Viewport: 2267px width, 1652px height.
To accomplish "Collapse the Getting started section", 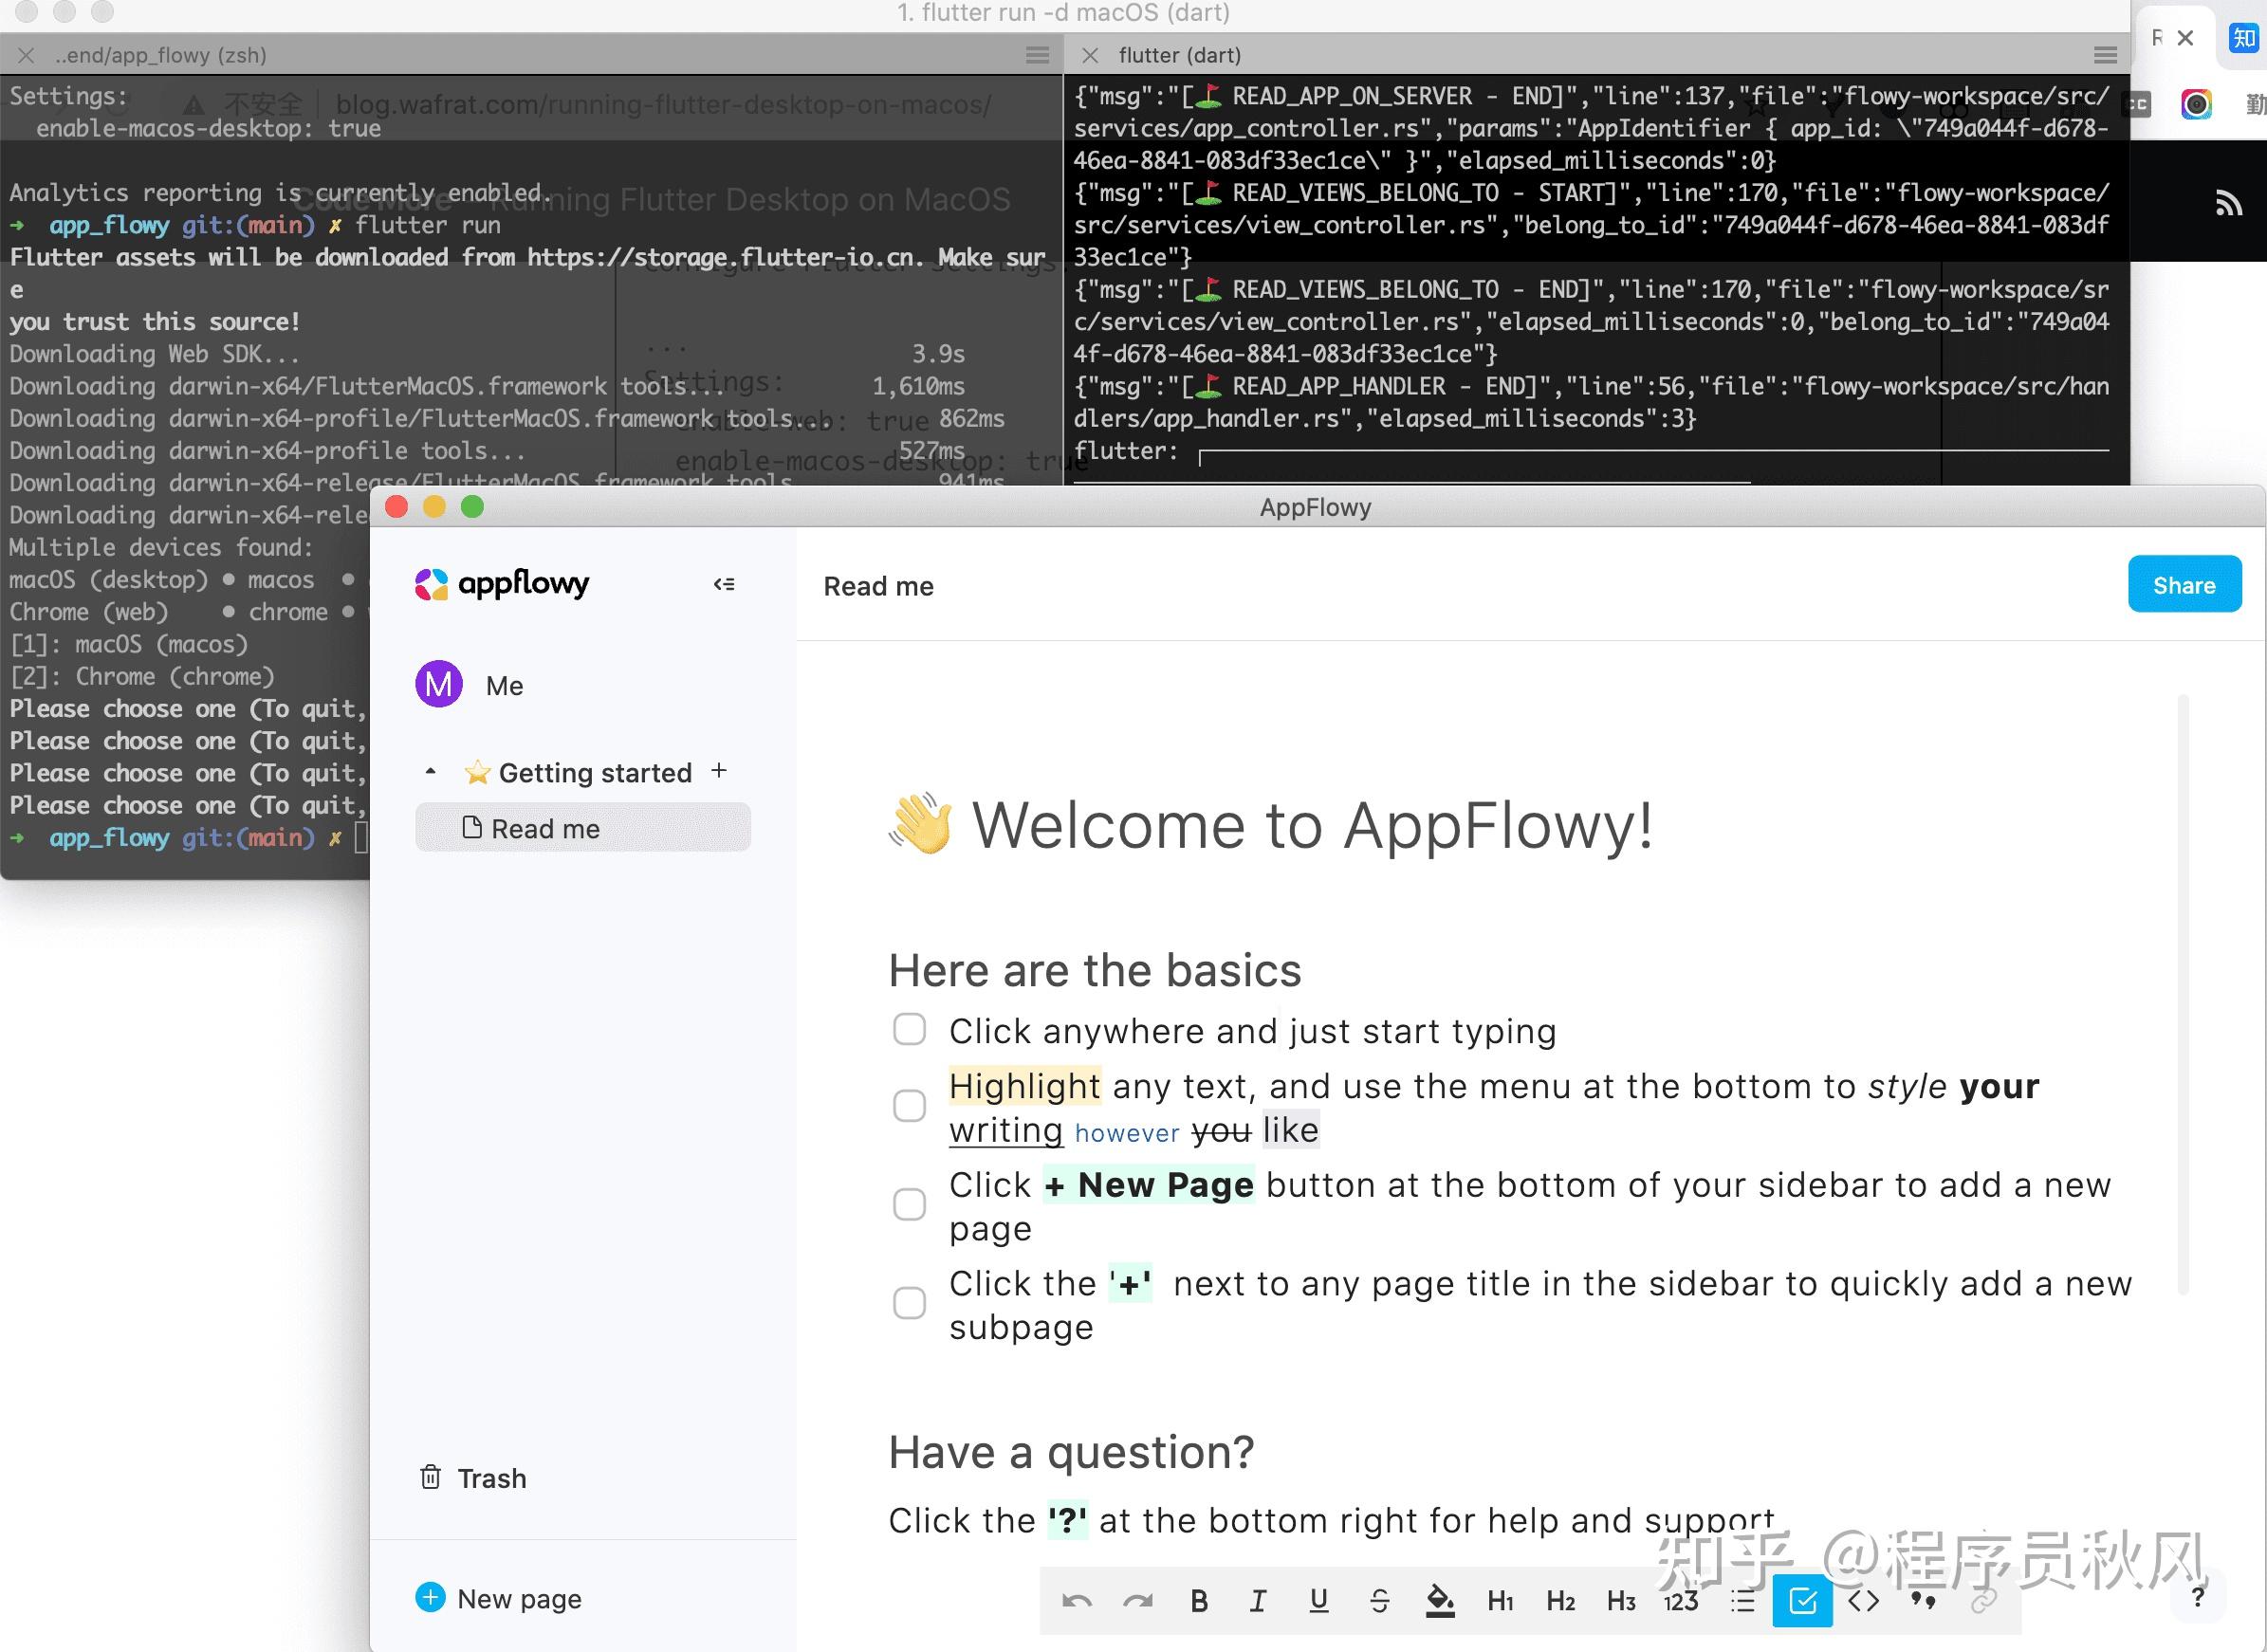I will pos(431,771).
